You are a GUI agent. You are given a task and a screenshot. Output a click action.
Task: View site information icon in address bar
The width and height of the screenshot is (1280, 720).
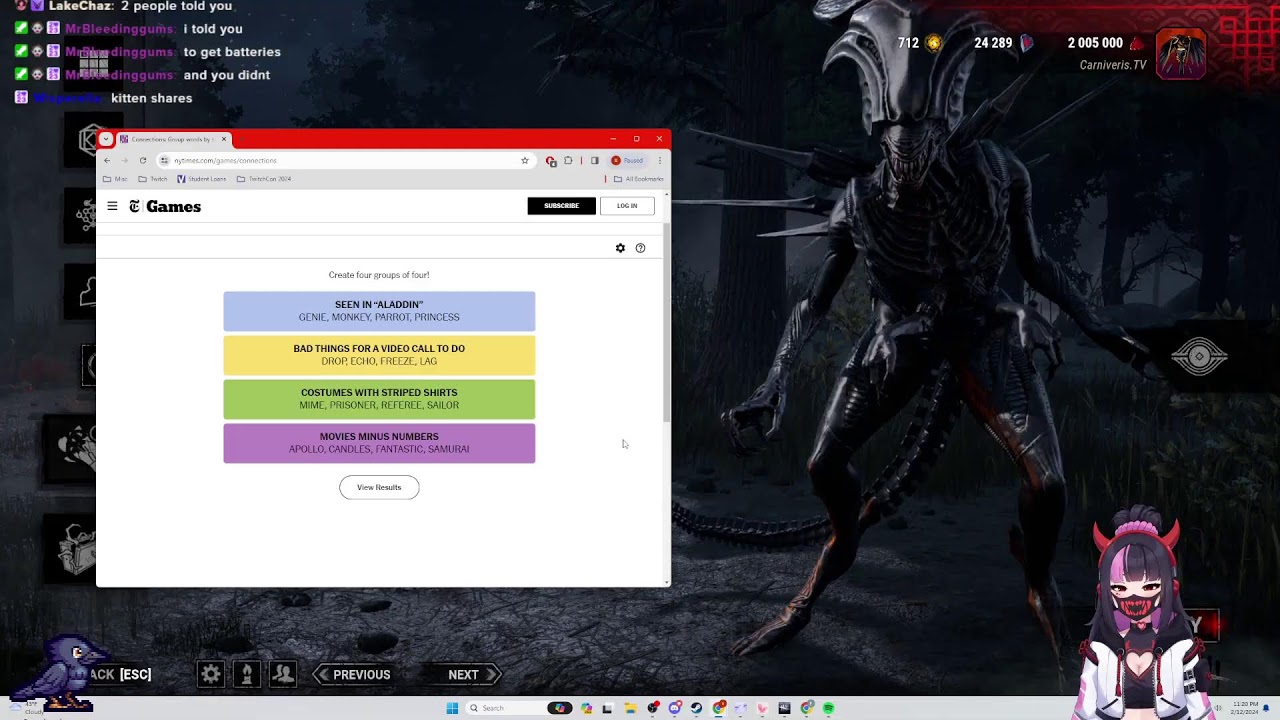(x=164, y=160)
